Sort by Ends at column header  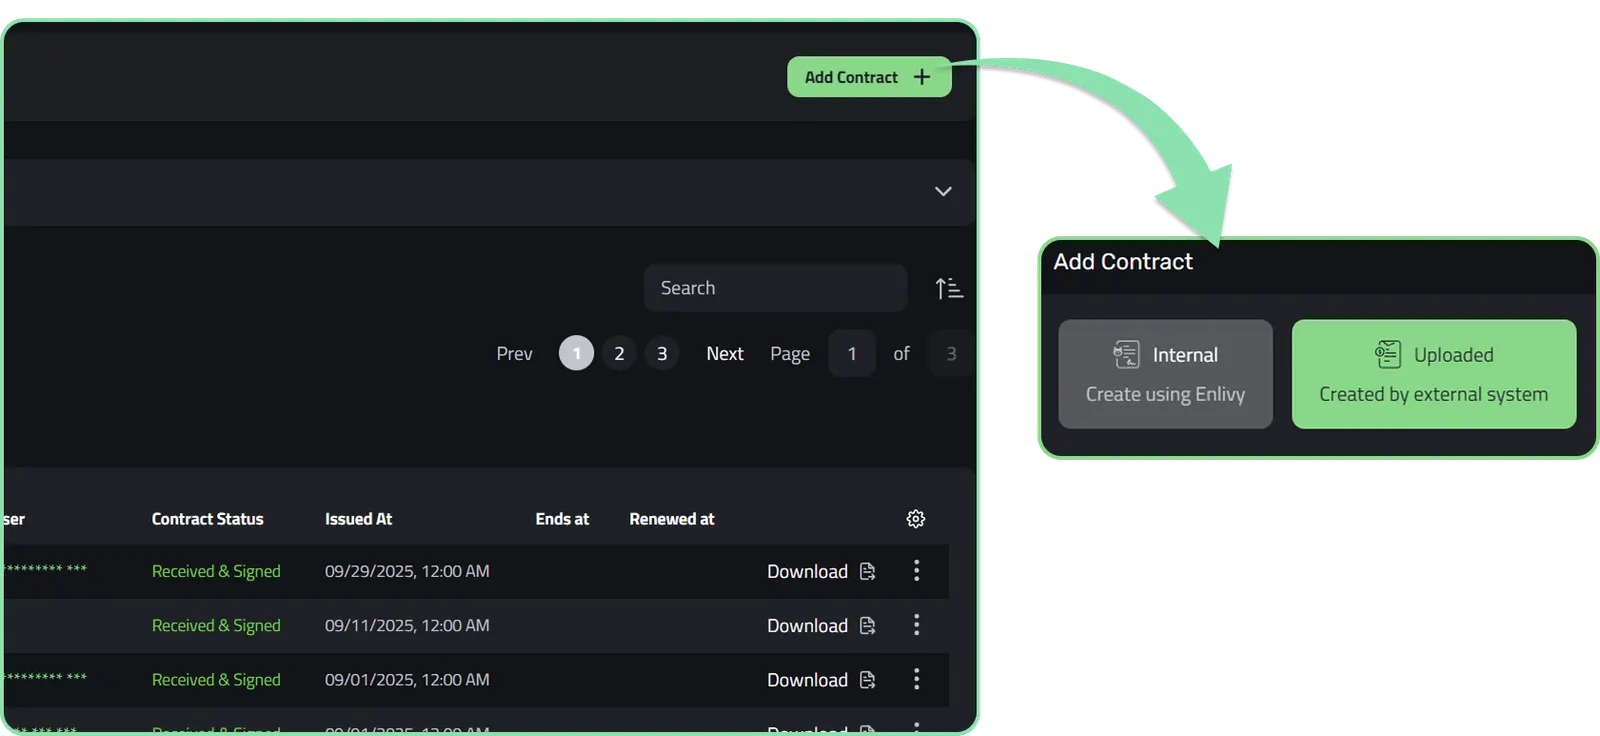point(562,519)
